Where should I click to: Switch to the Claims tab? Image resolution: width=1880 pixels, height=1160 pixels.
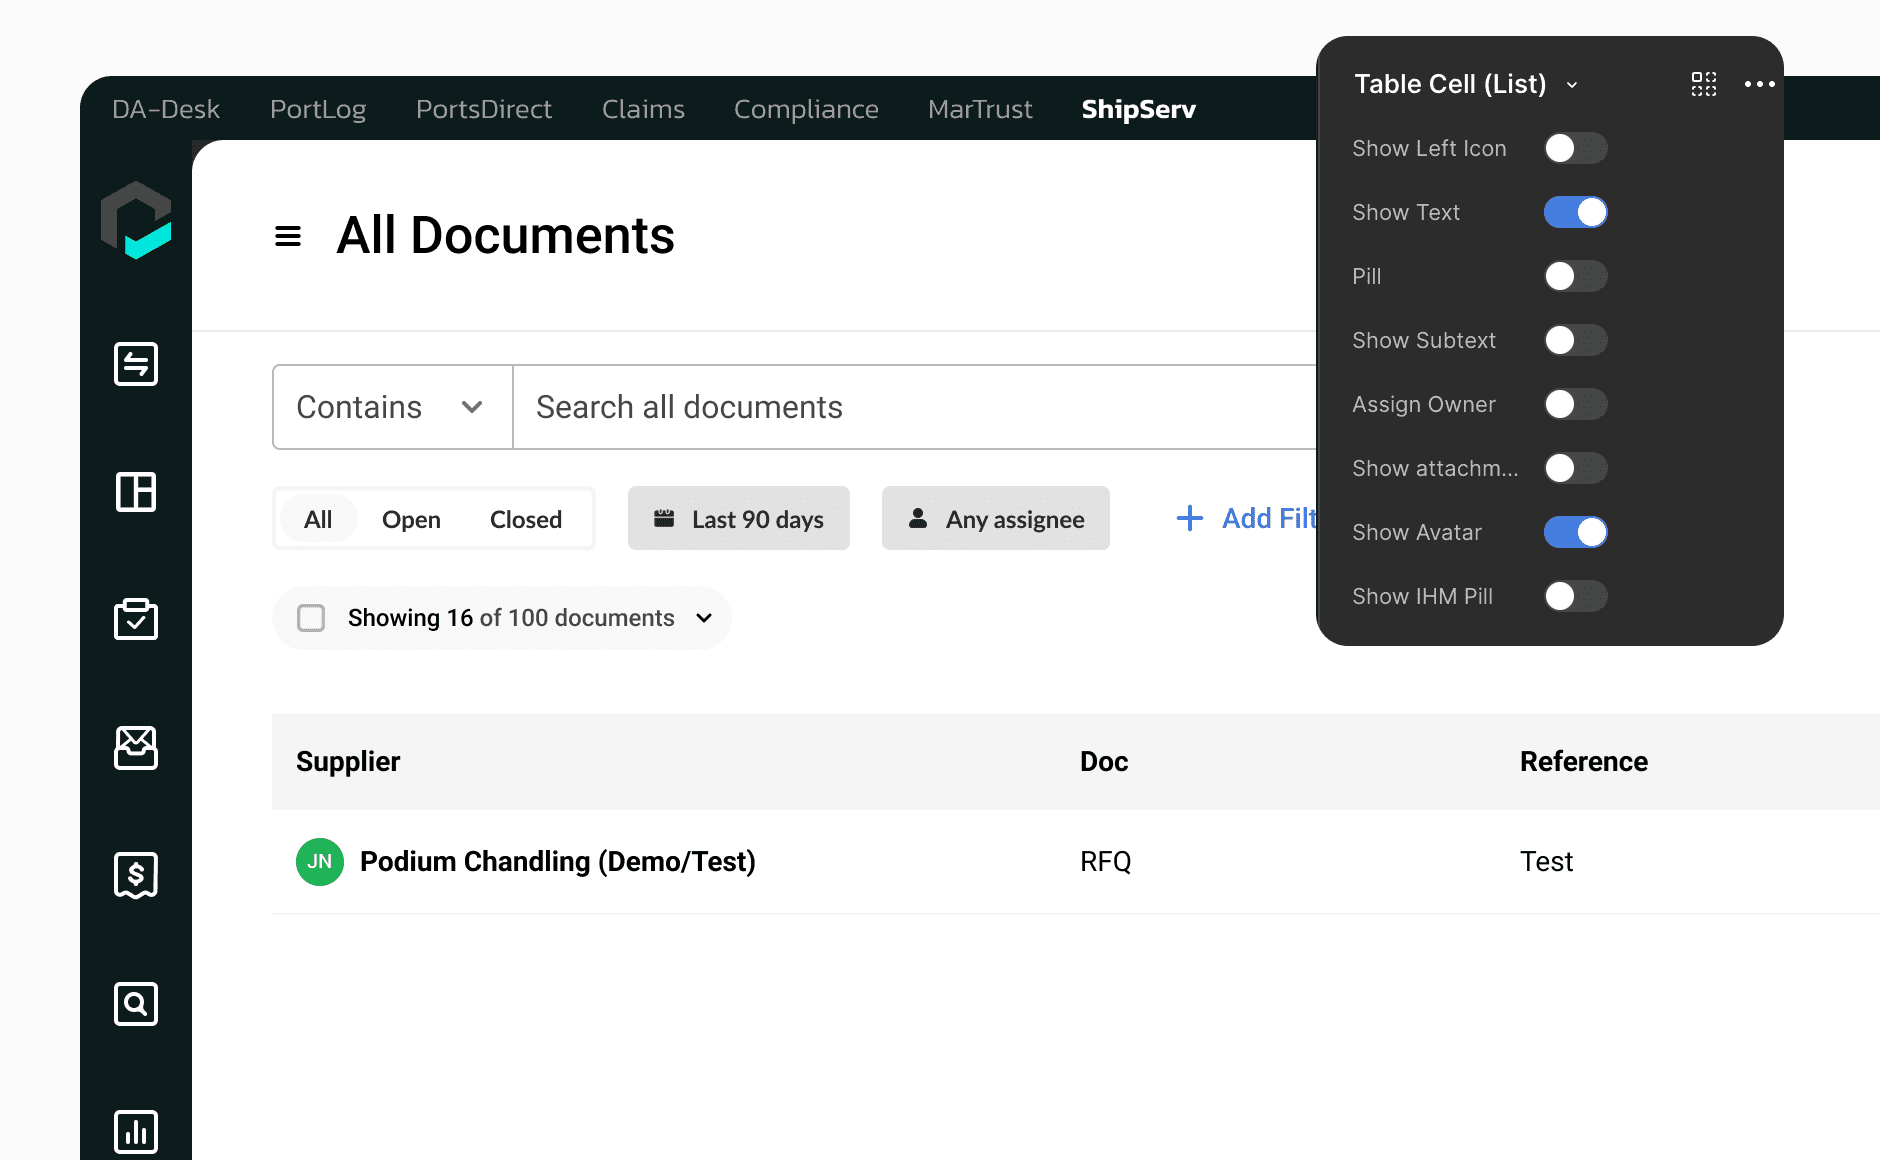click(x=643, y=109)
